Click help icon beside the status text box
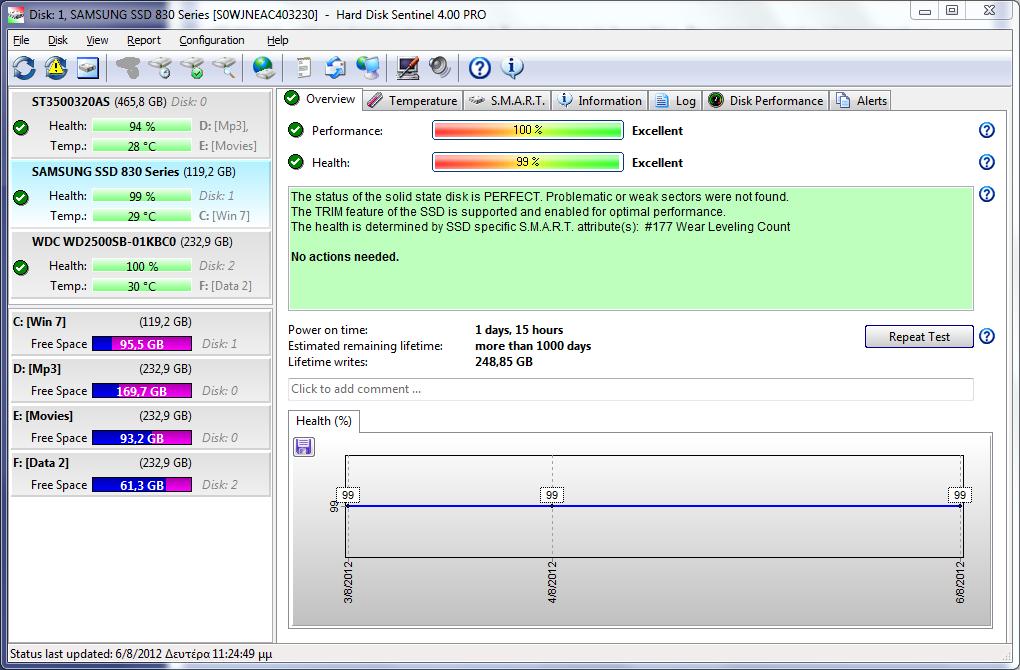Screen dimensions: 1020x670 tap(987, 194)
